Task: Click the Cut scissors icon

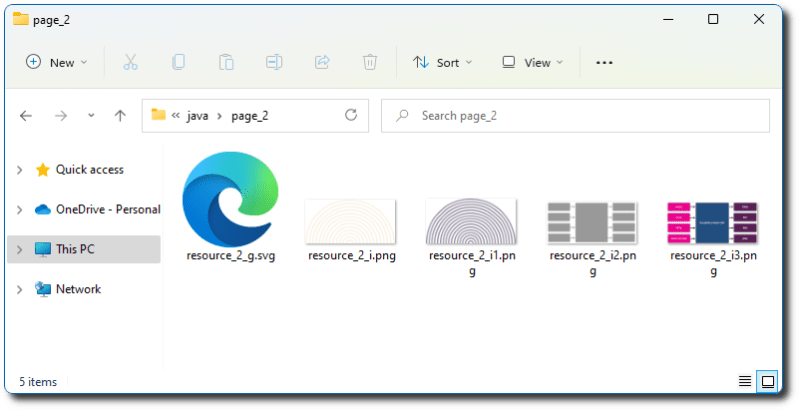Action: pyautogui.click(x=130, y=62)
